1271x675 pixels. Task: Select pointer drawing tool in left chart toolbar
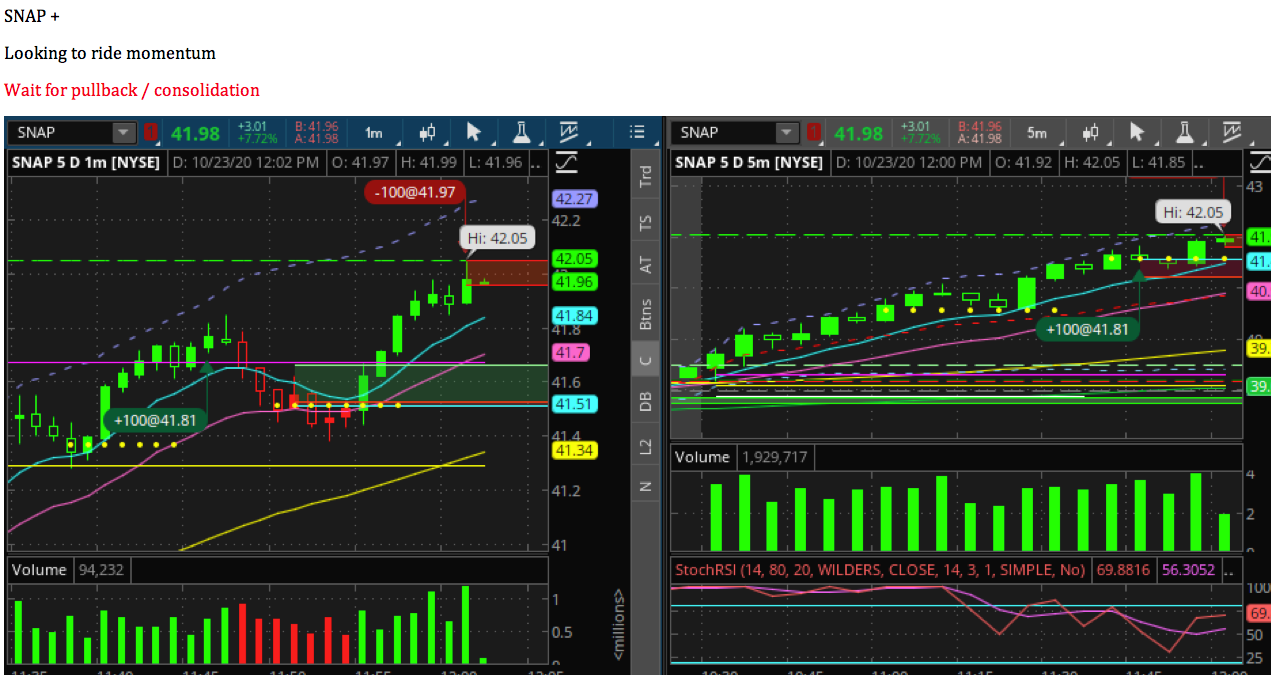(474, 132)
